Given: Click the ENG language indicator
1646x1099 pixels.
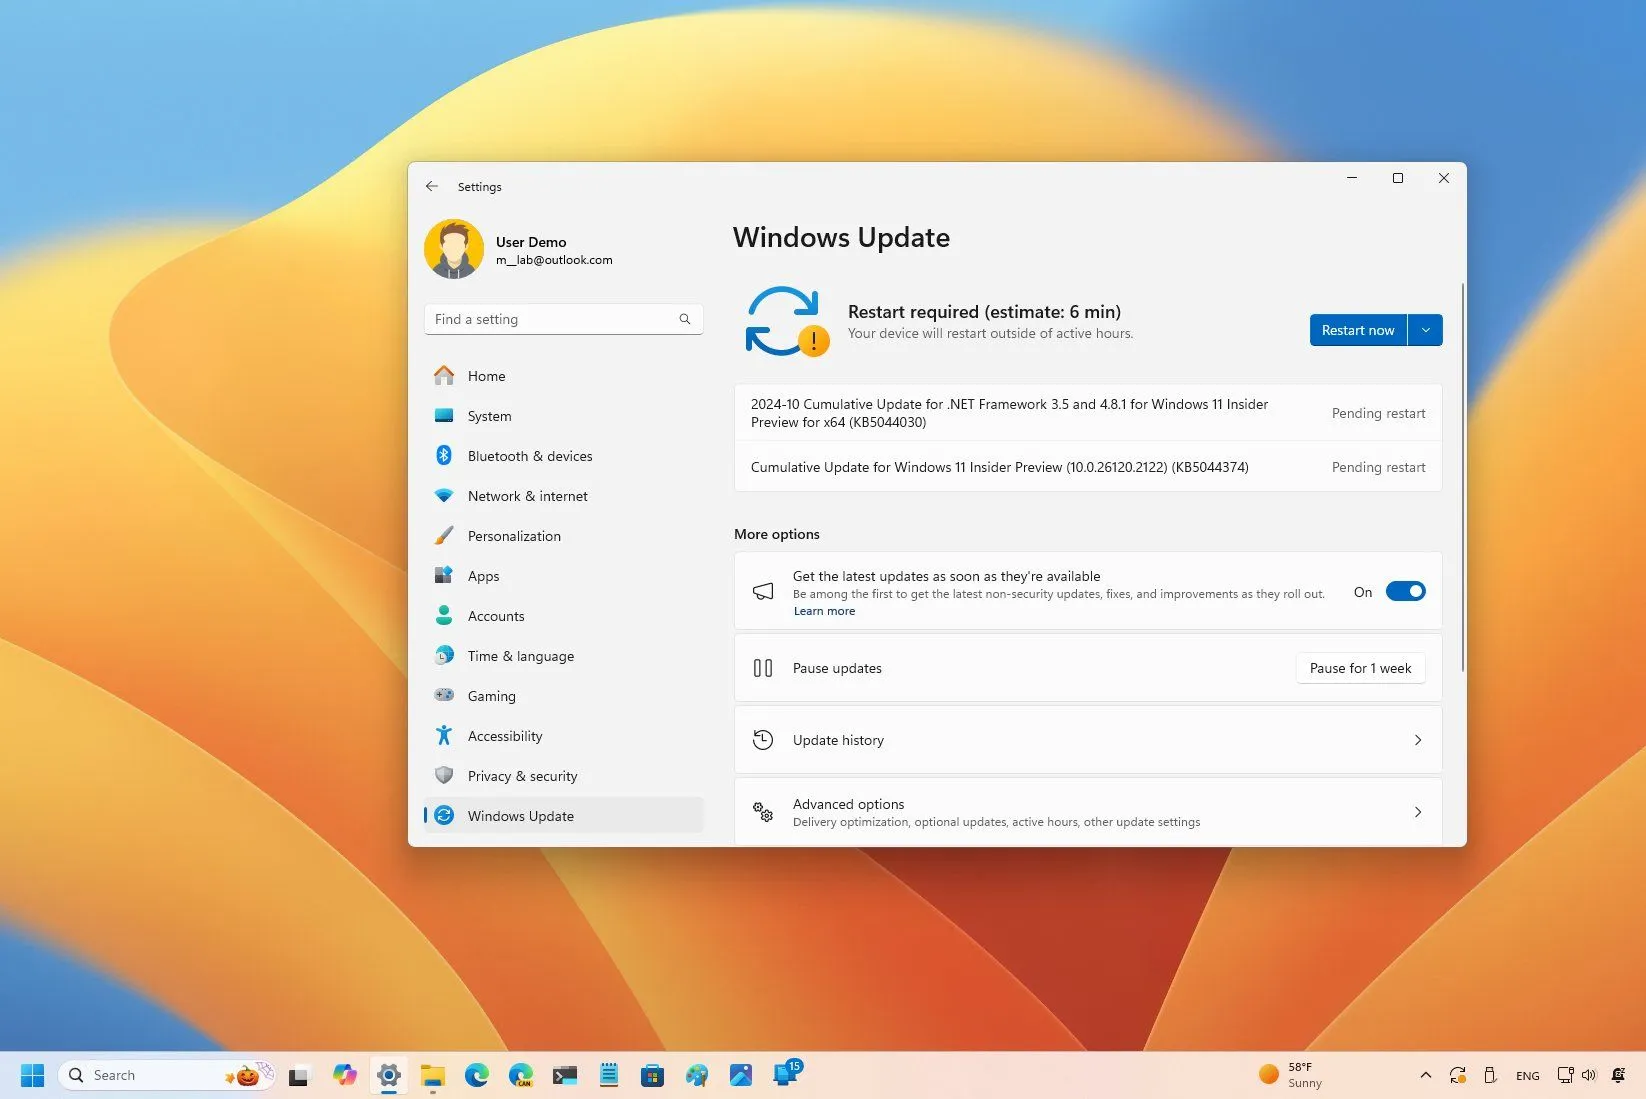Looking at the screenshot, I should (x=1527, y=1076).
